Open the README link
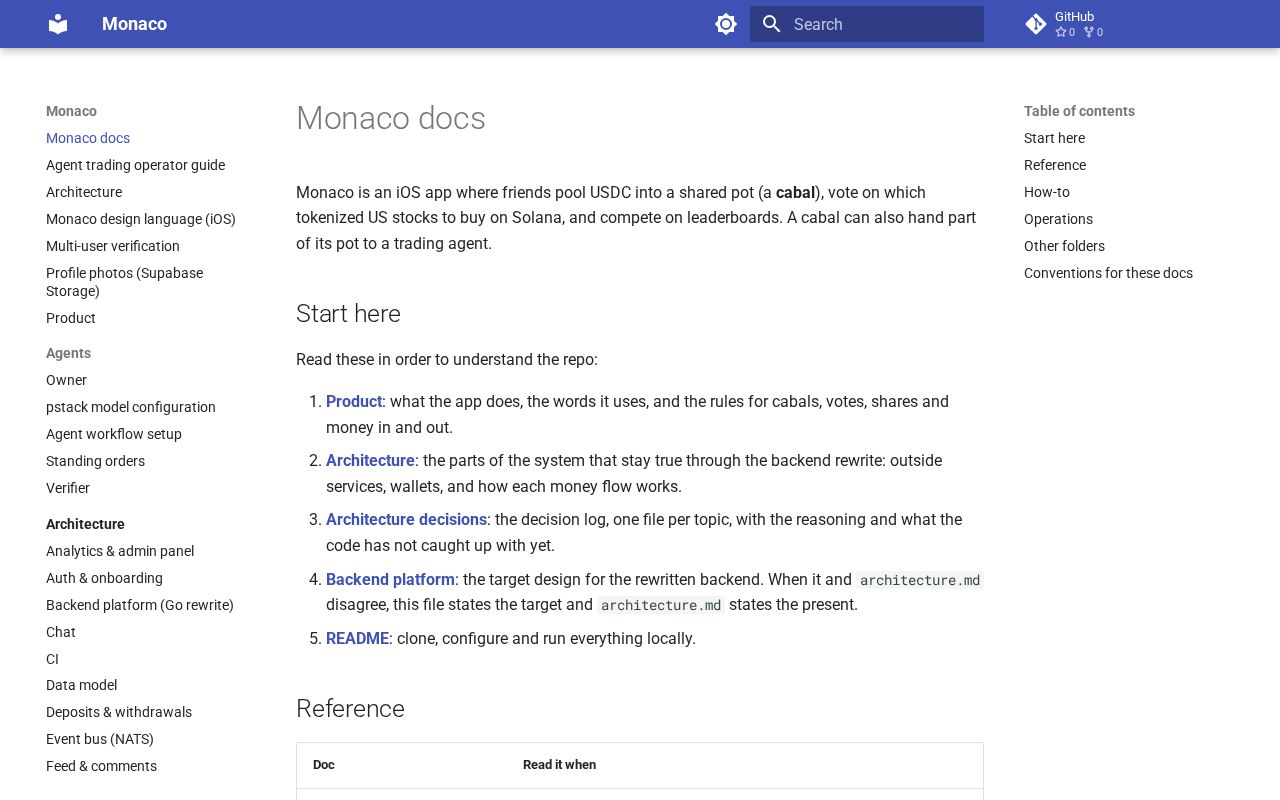Viewport: 1280px width, 800px height. (357, 638)
